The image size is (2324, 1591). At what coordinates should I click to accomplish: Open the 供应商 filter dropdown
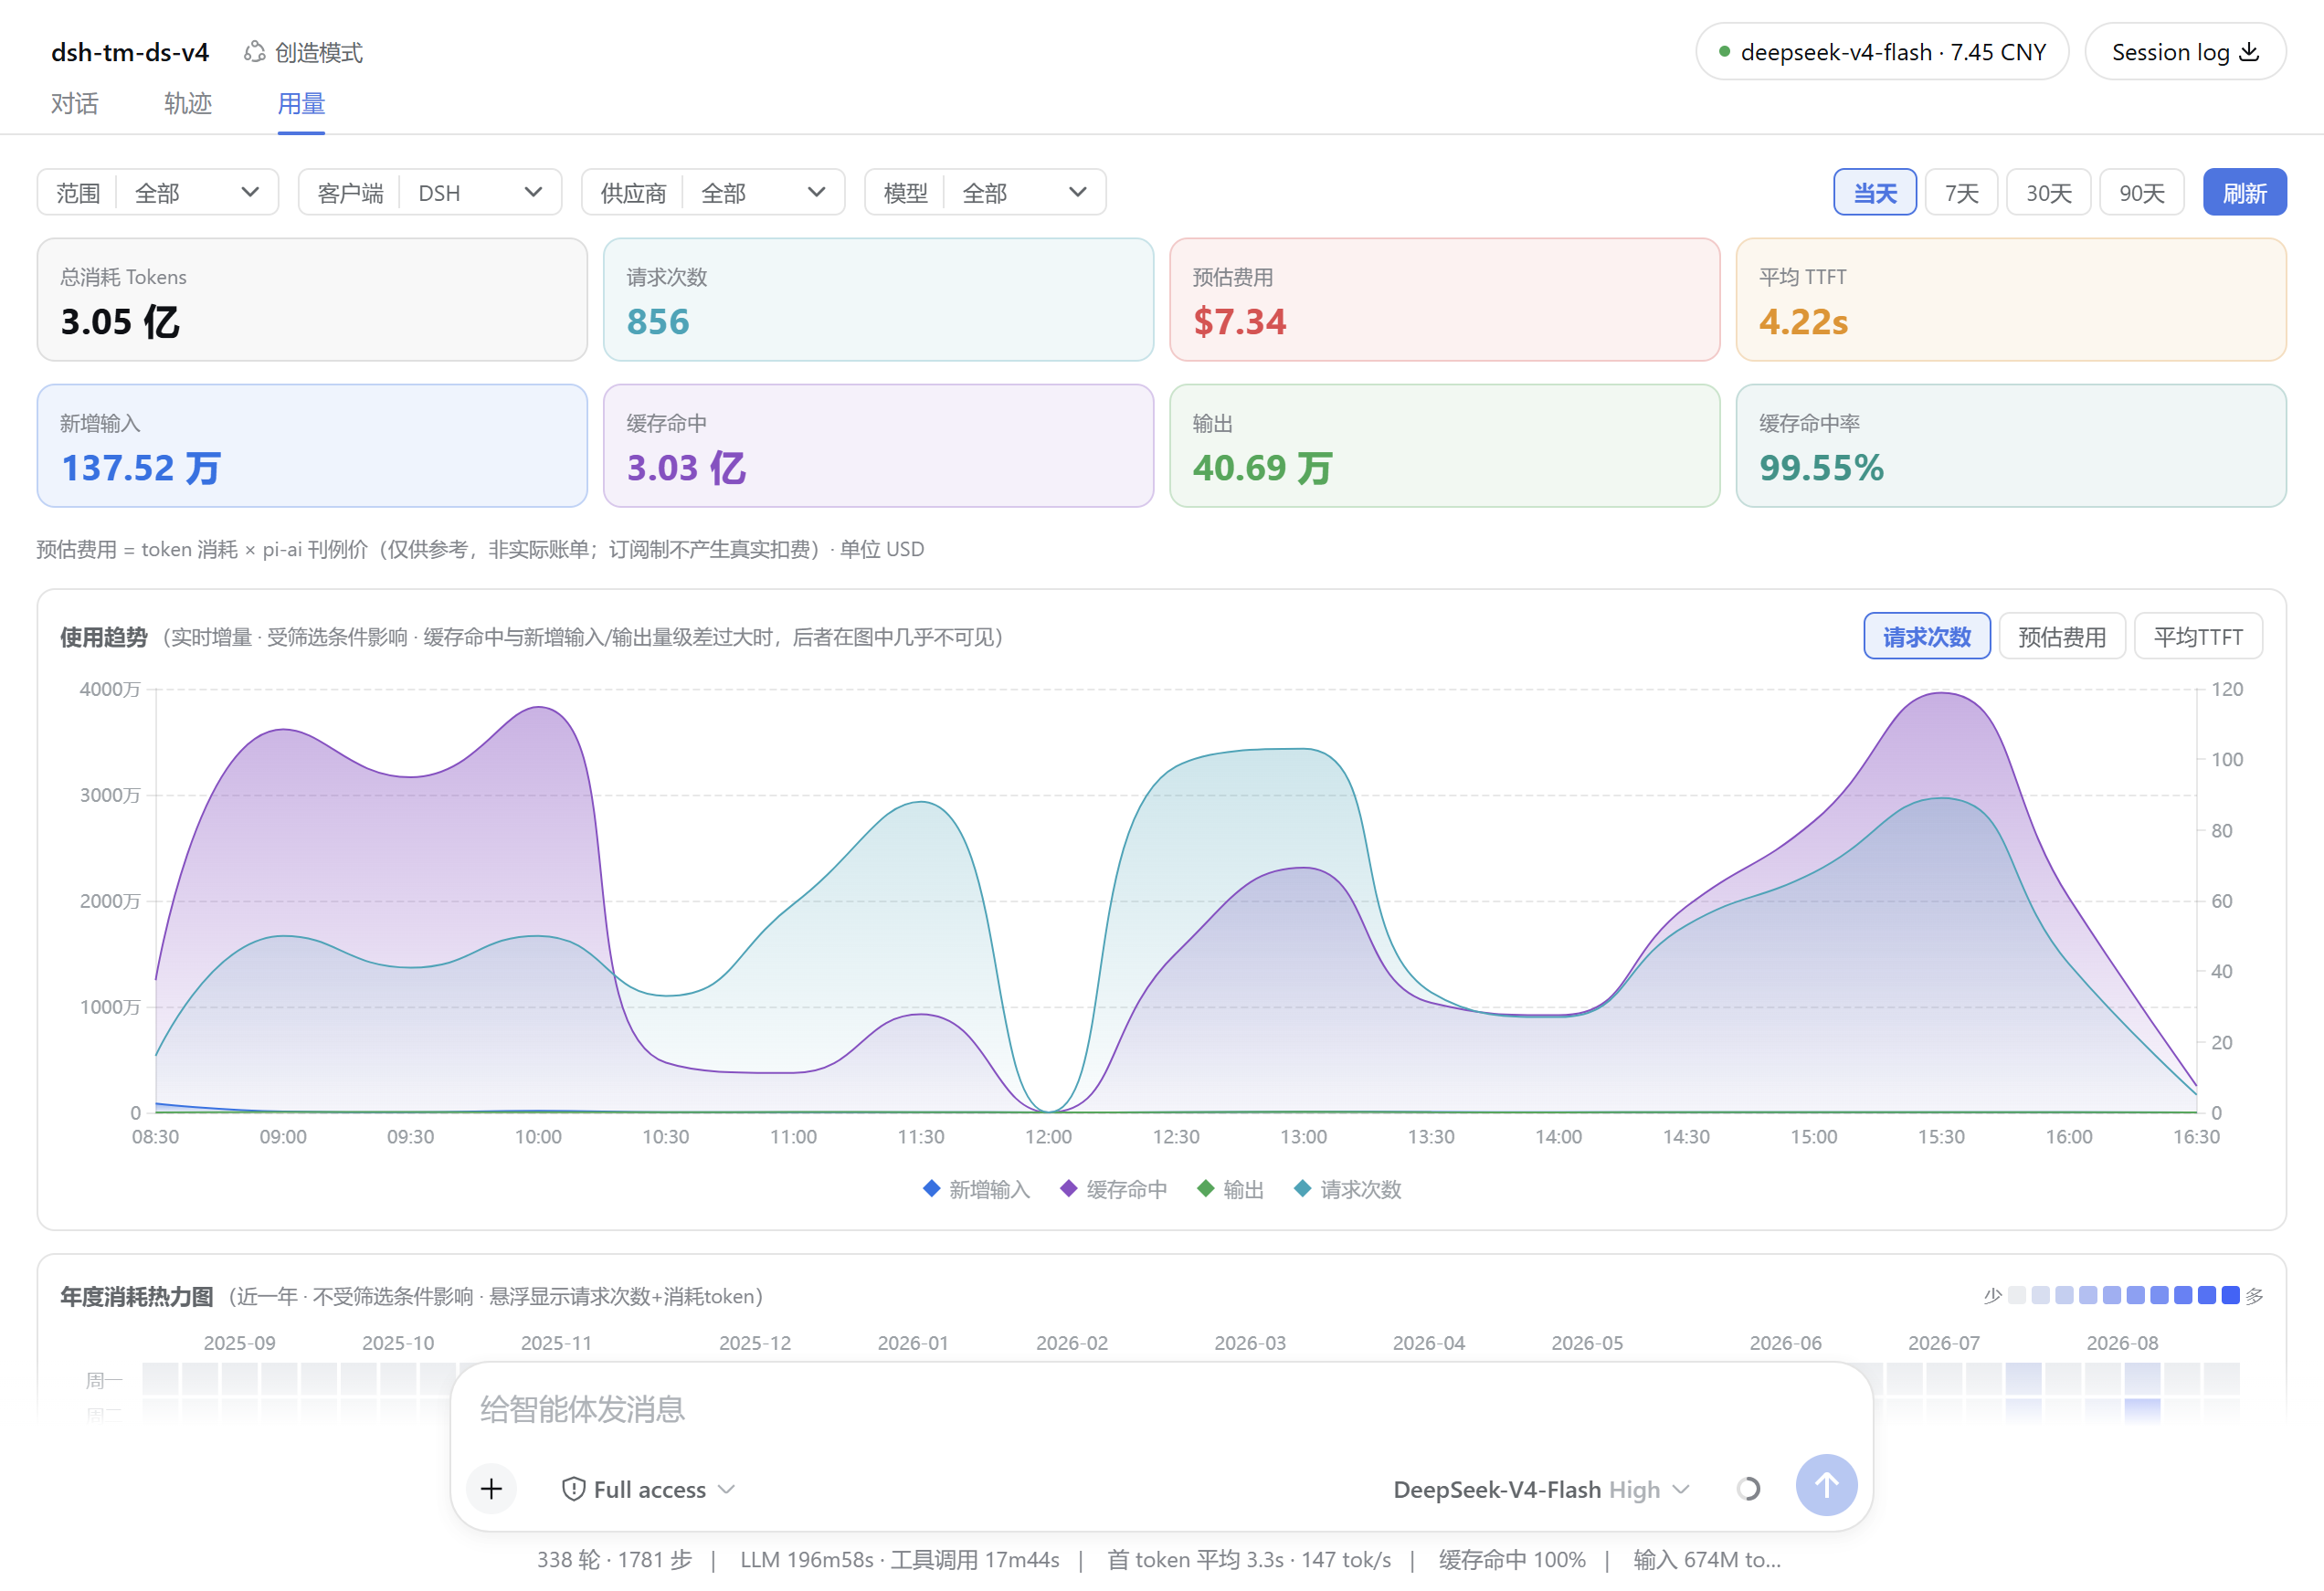point(712,192)
